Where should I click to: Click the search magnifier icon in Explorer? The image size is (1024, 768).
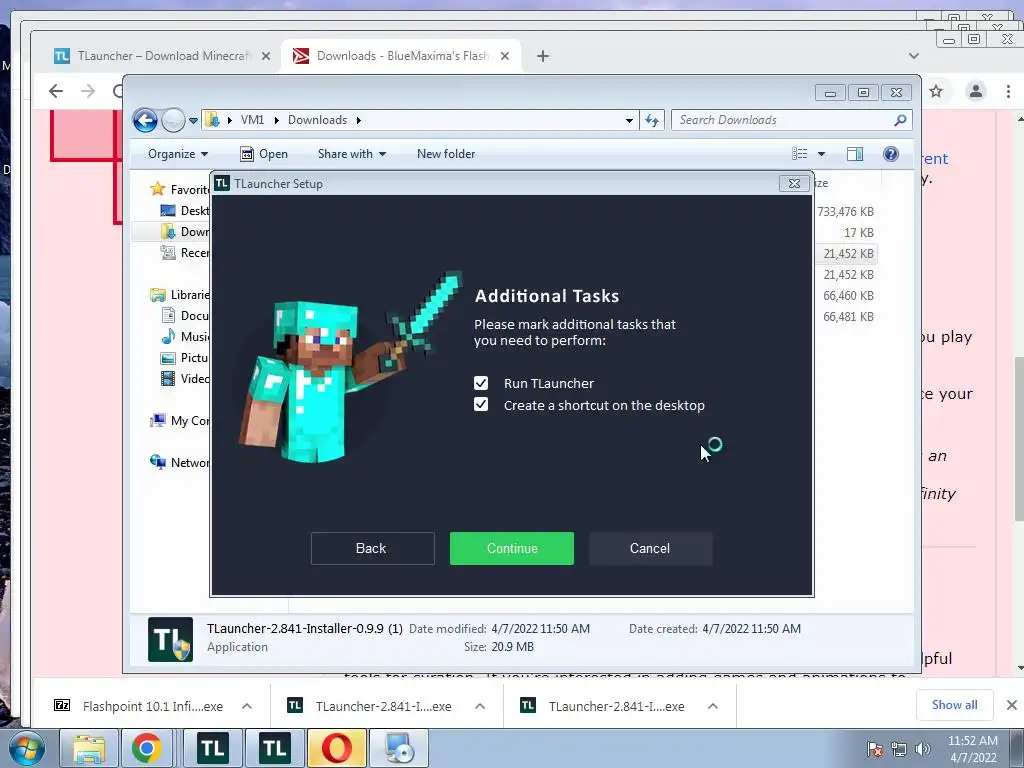click(x=900, y=120)
